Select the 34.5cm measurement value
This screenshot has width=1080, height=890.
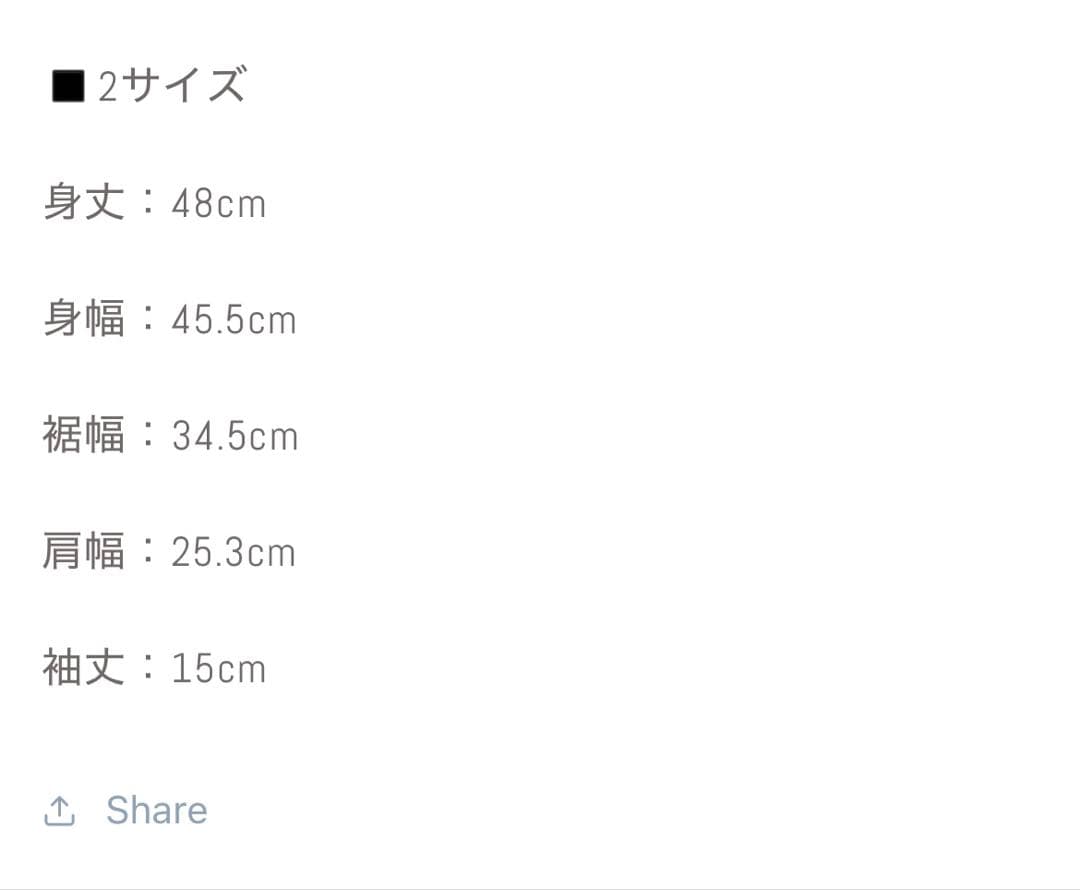pos(235,436)
